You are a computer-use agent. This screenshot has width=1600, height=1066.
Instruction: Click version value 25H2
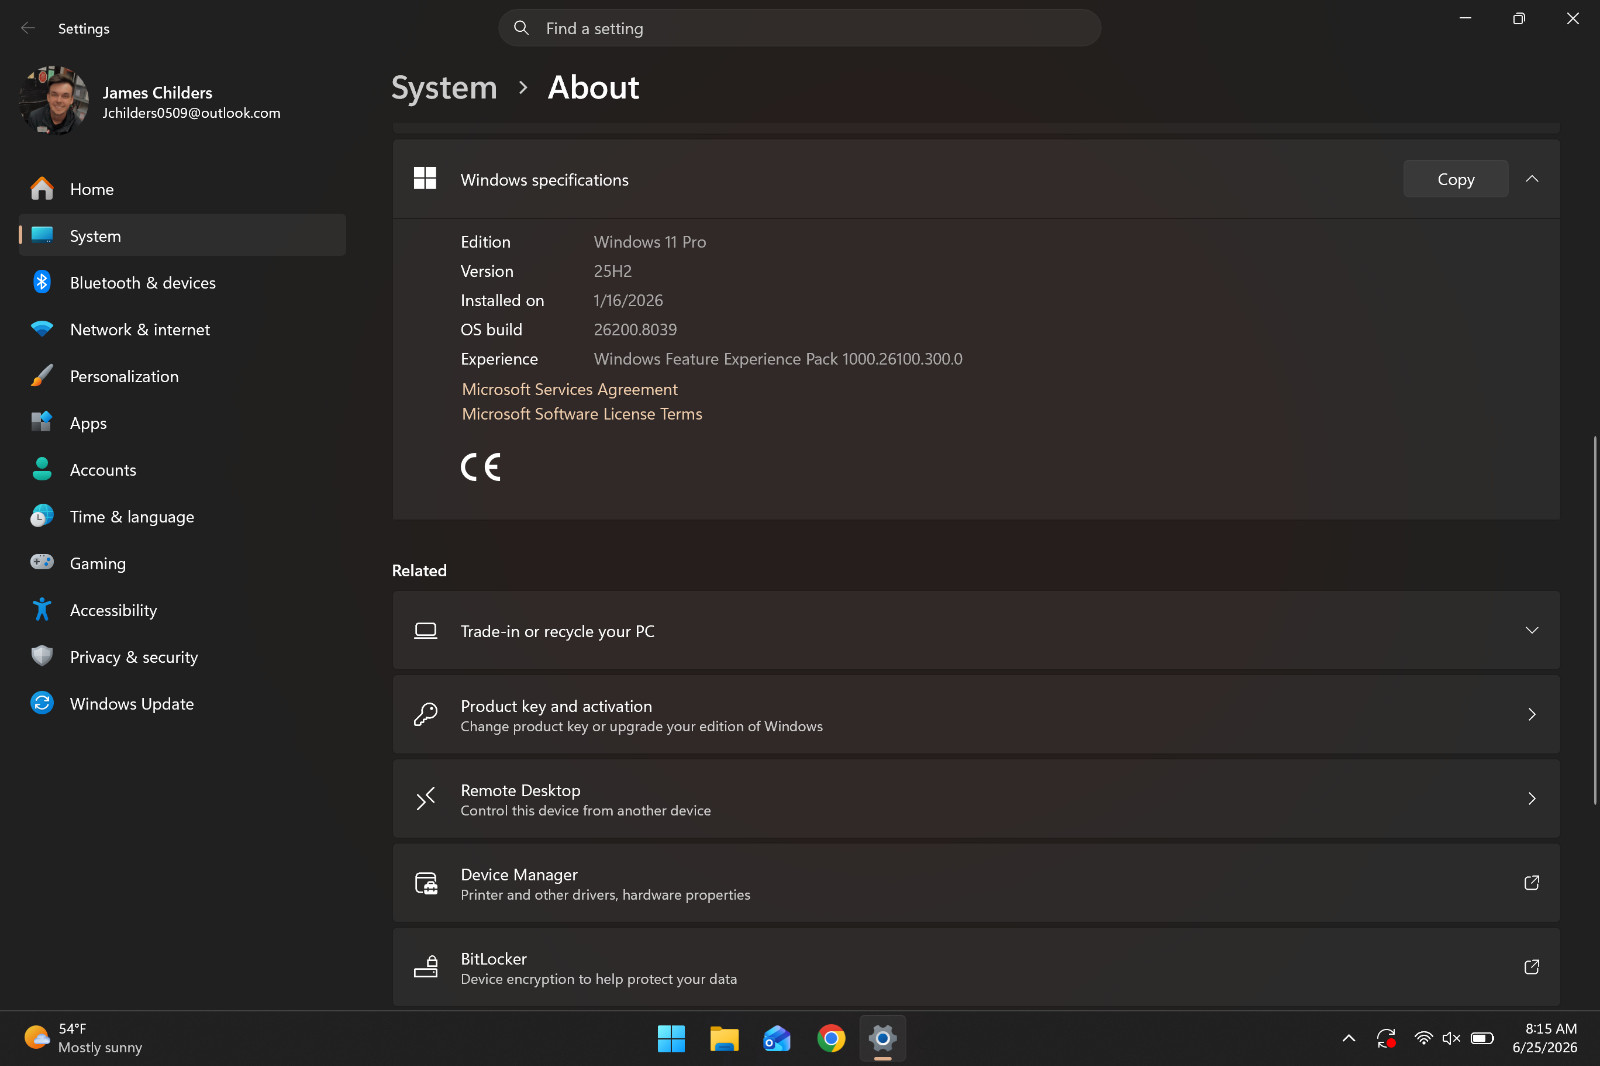(613, 271)
